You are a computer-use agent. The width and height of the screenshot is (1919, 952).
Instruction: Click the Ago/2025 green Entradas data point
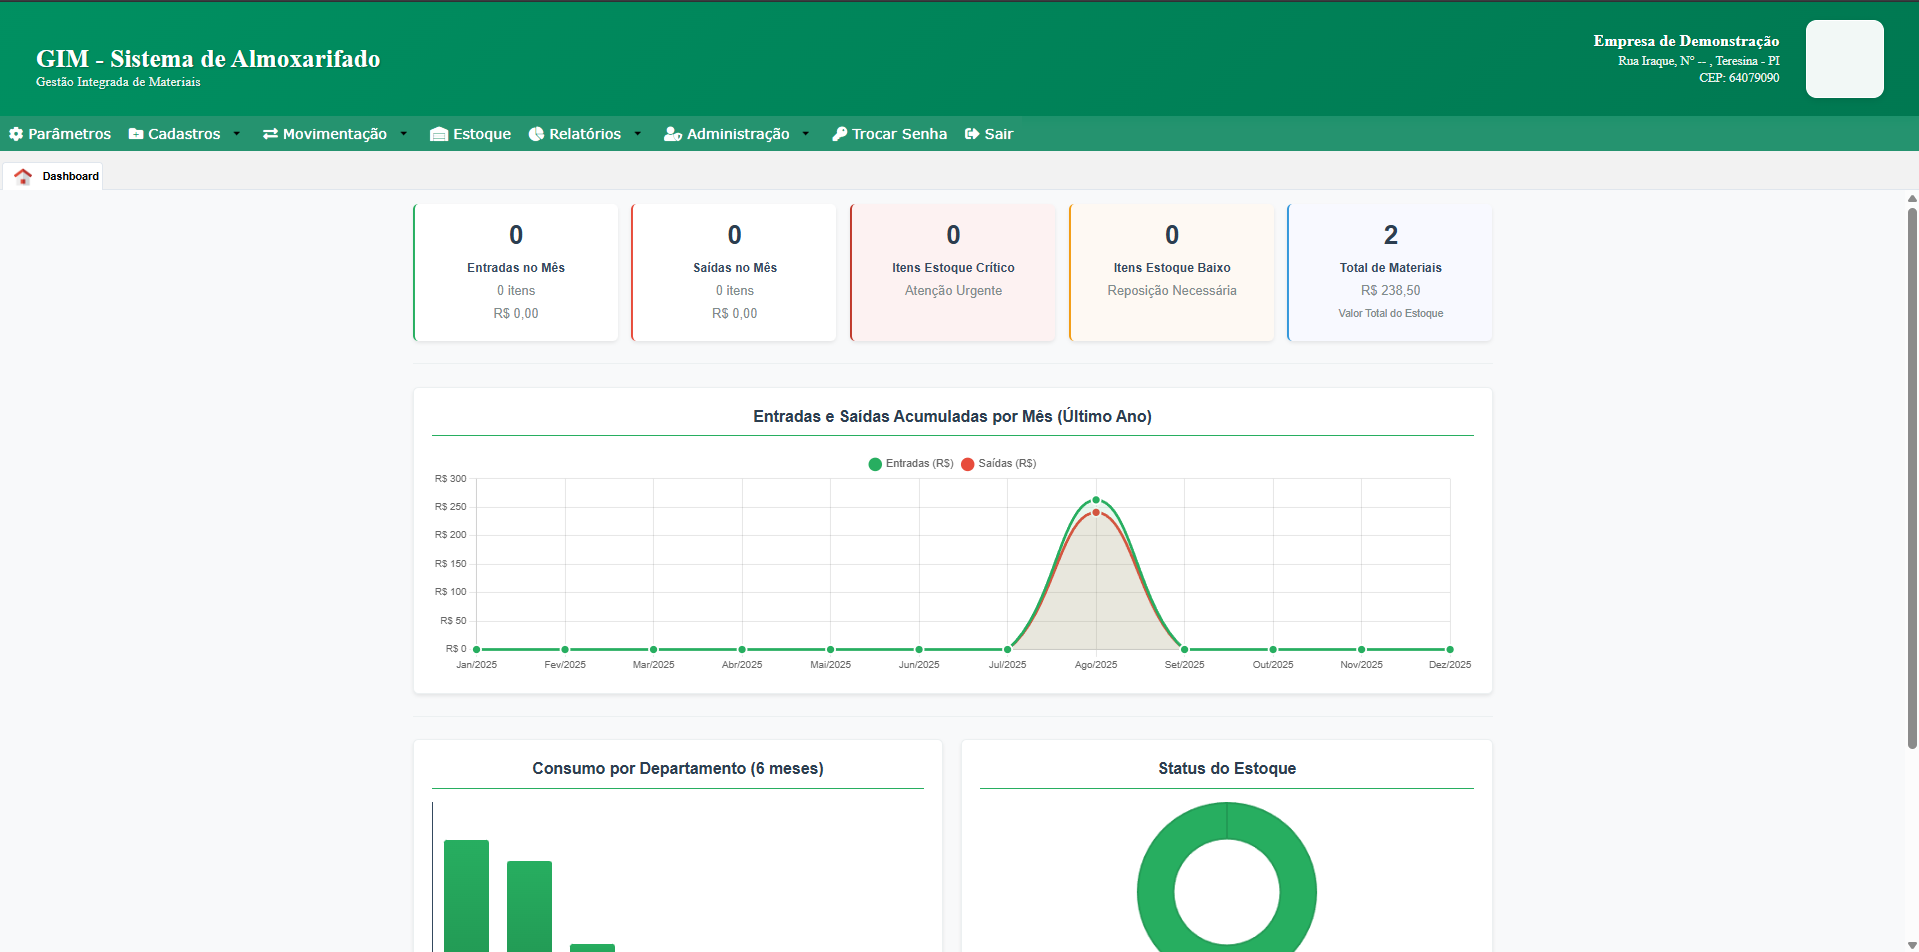click(x=1096, y=500)
